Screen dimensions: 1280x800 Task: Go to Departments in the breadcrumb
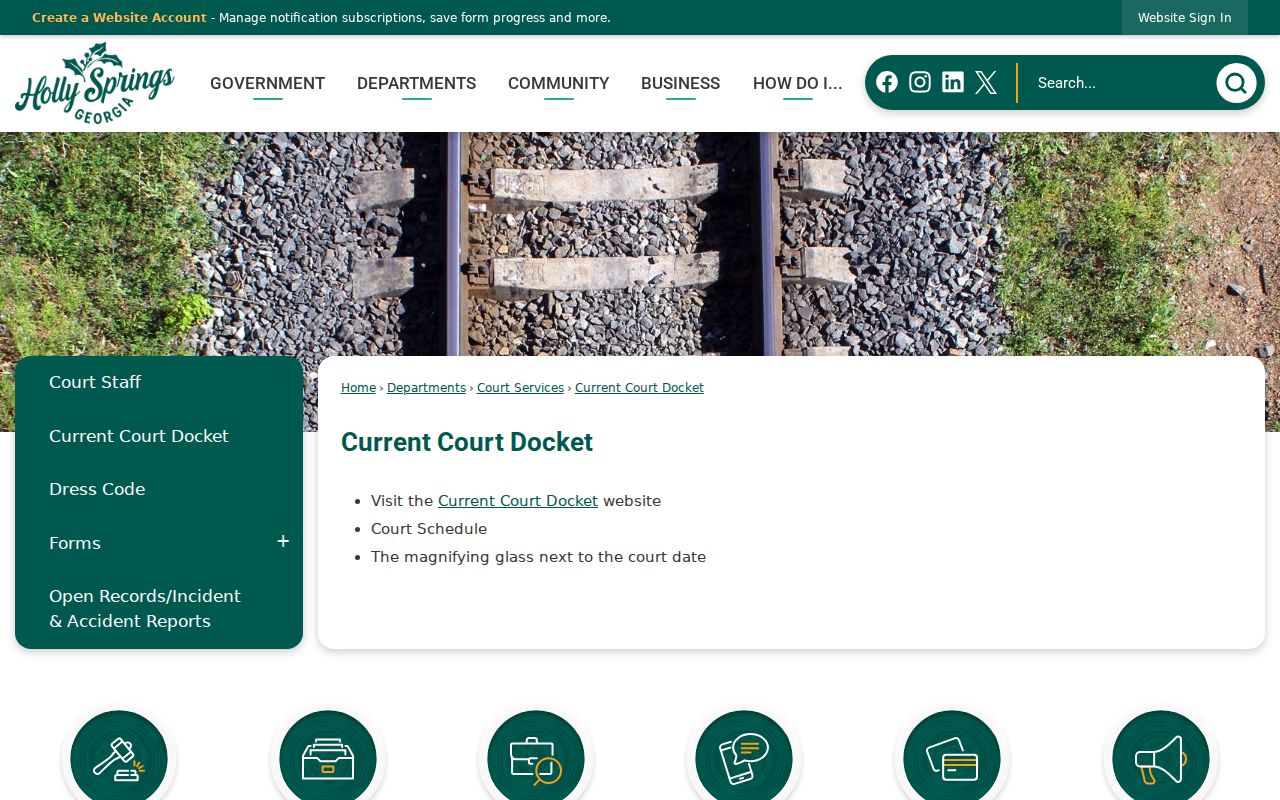[426, 388]
